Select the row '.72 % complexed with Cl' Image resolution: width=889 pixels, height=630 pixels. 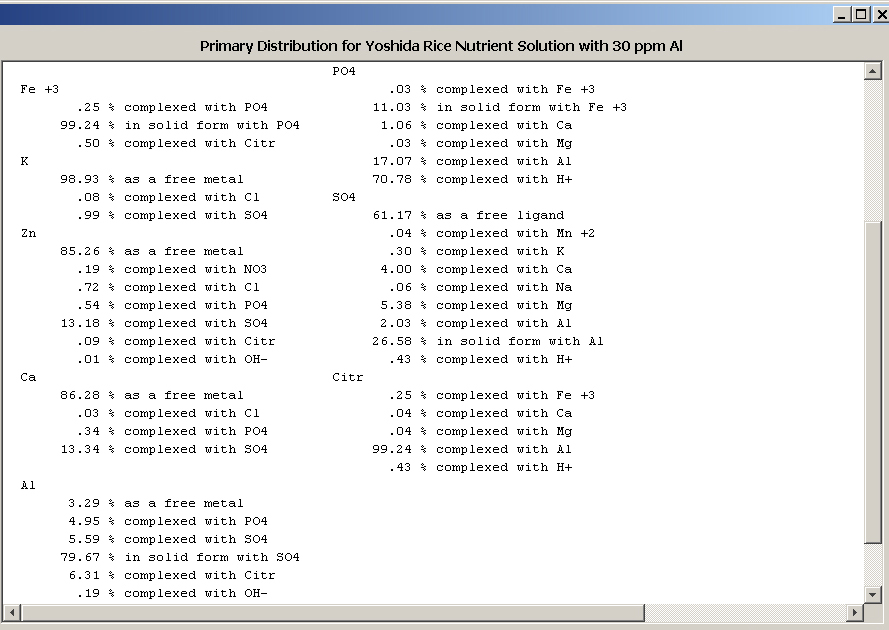(168, 287)
